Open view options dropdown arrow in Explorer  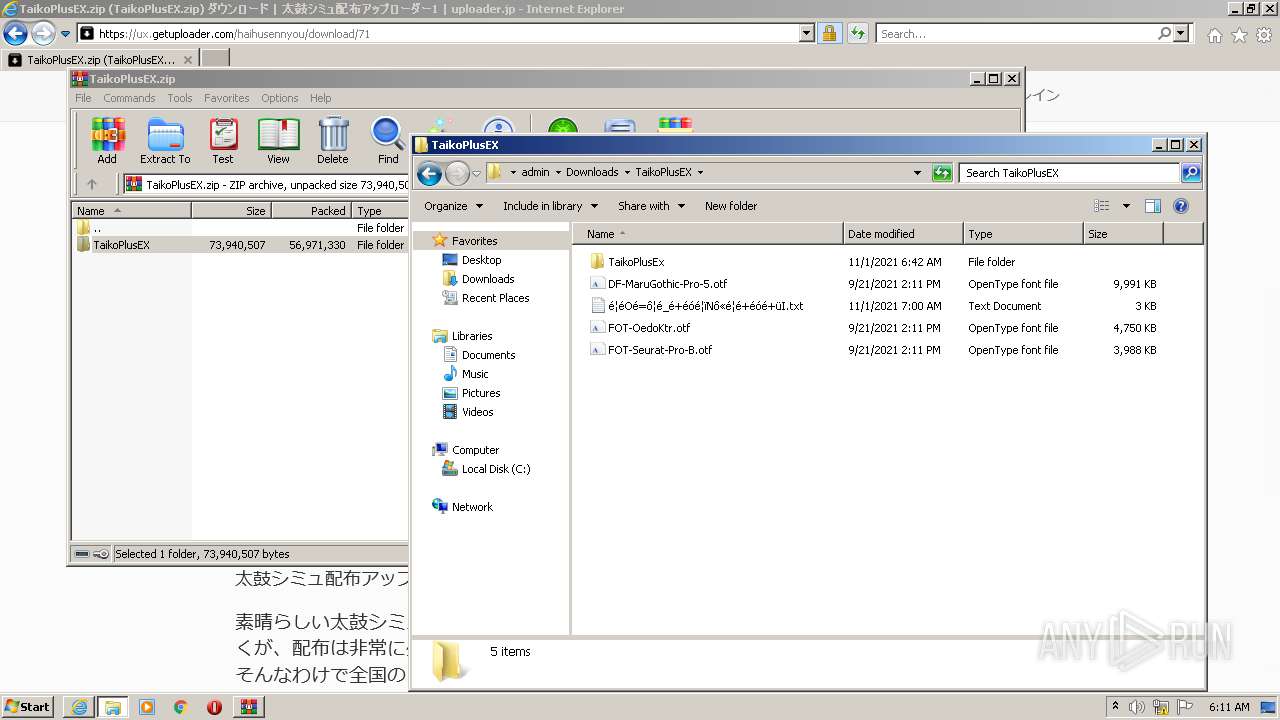(1126, 206)
